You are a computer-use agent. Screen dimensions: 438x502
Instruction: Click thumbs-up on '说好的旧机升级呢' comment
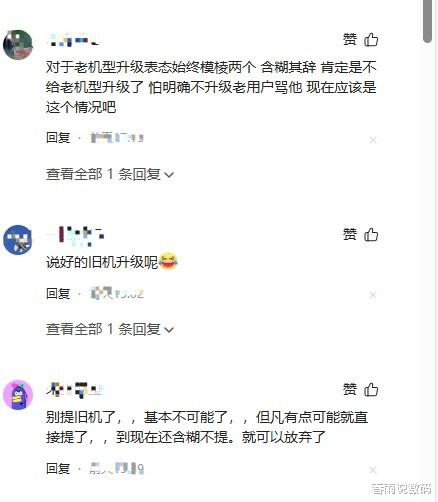371,234
